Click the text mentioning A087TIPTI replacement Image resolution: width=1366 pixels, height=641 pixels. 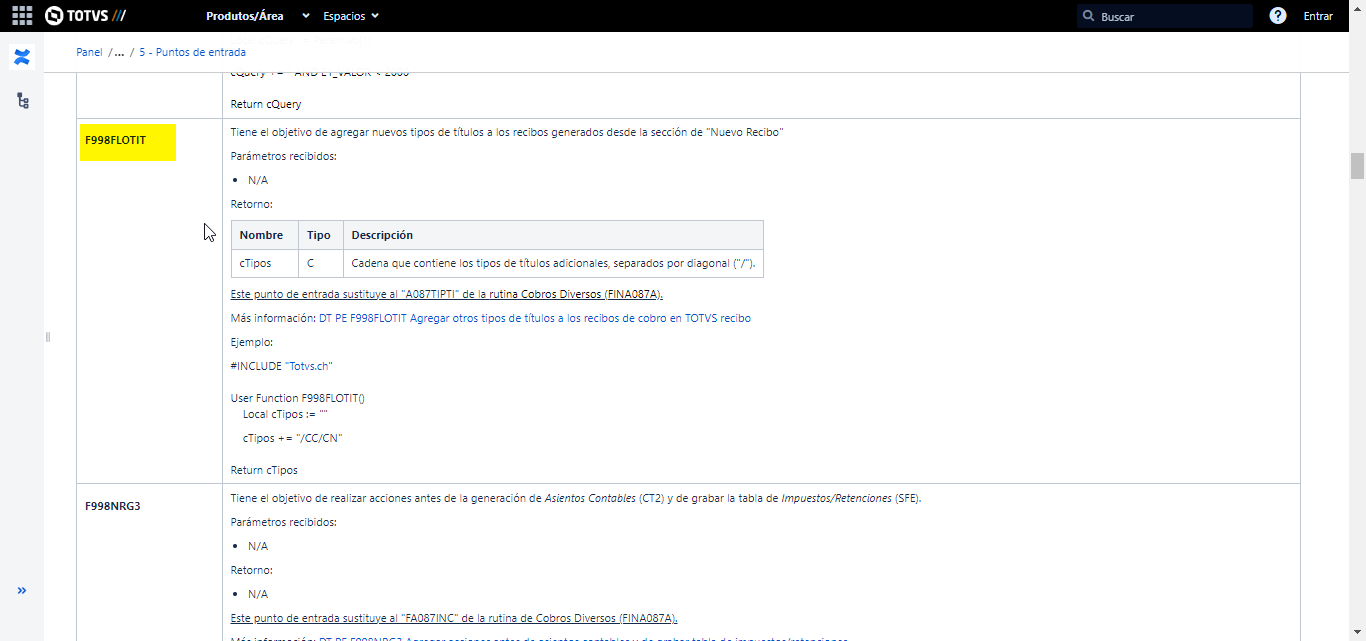pyautogui.click(x=447, y=294)
